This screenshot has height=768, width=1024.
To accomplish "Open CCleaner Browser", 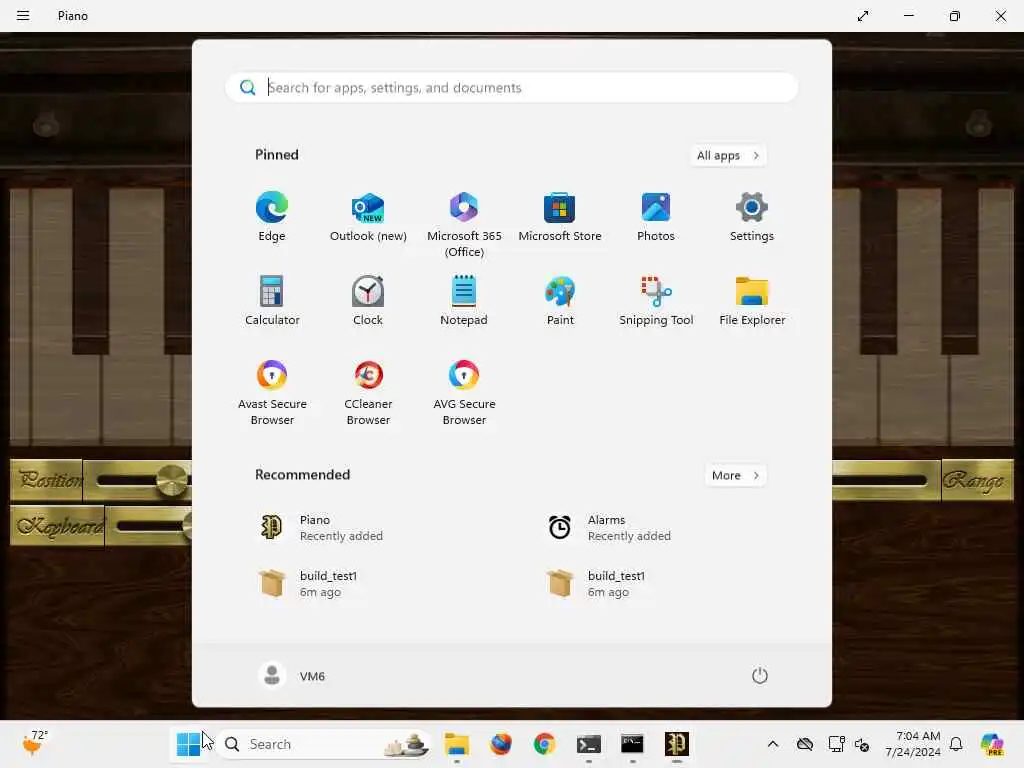I will (x=368, y=392).
